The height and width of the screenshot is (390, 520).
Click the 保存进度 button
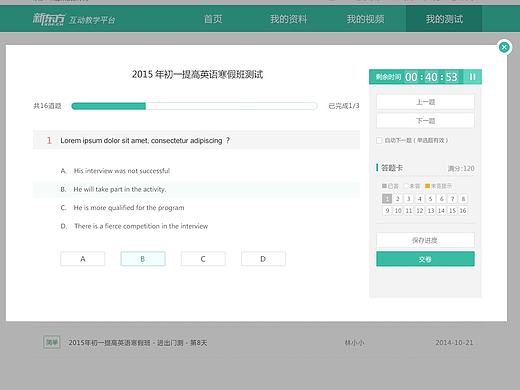click(425, 240)
